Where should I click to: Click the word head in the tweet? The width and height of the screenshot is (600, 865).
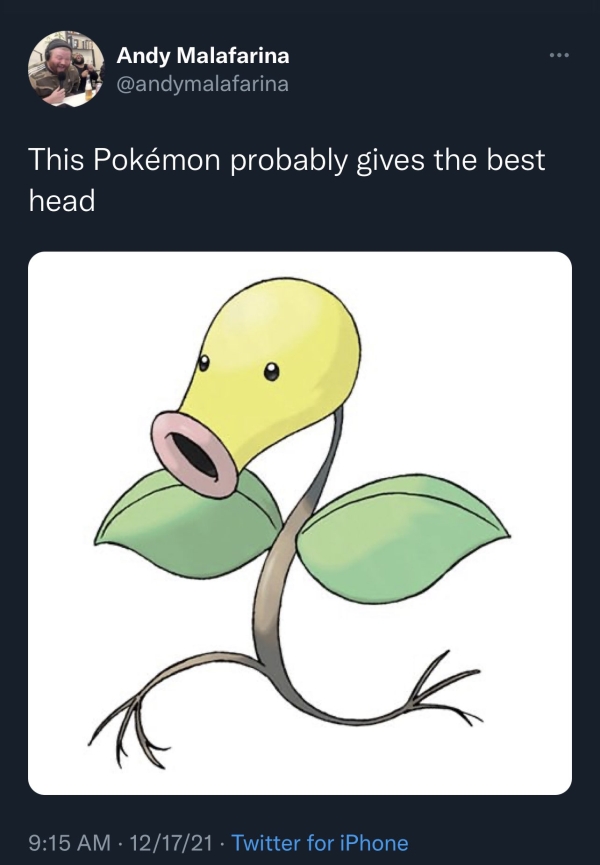pos(61,201)
